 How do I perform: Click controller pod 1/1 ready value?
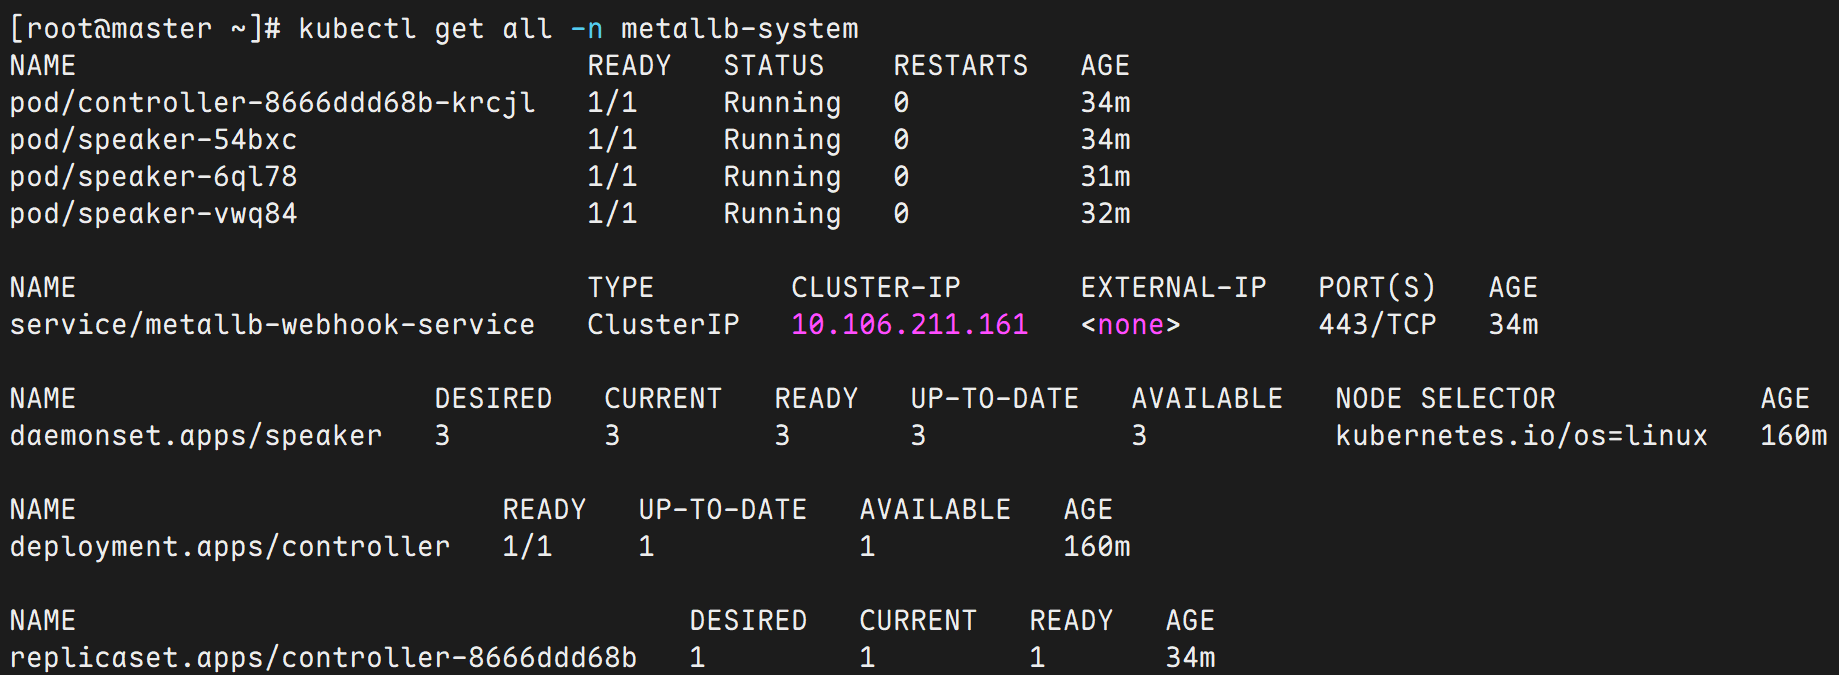tap(612, 103)
